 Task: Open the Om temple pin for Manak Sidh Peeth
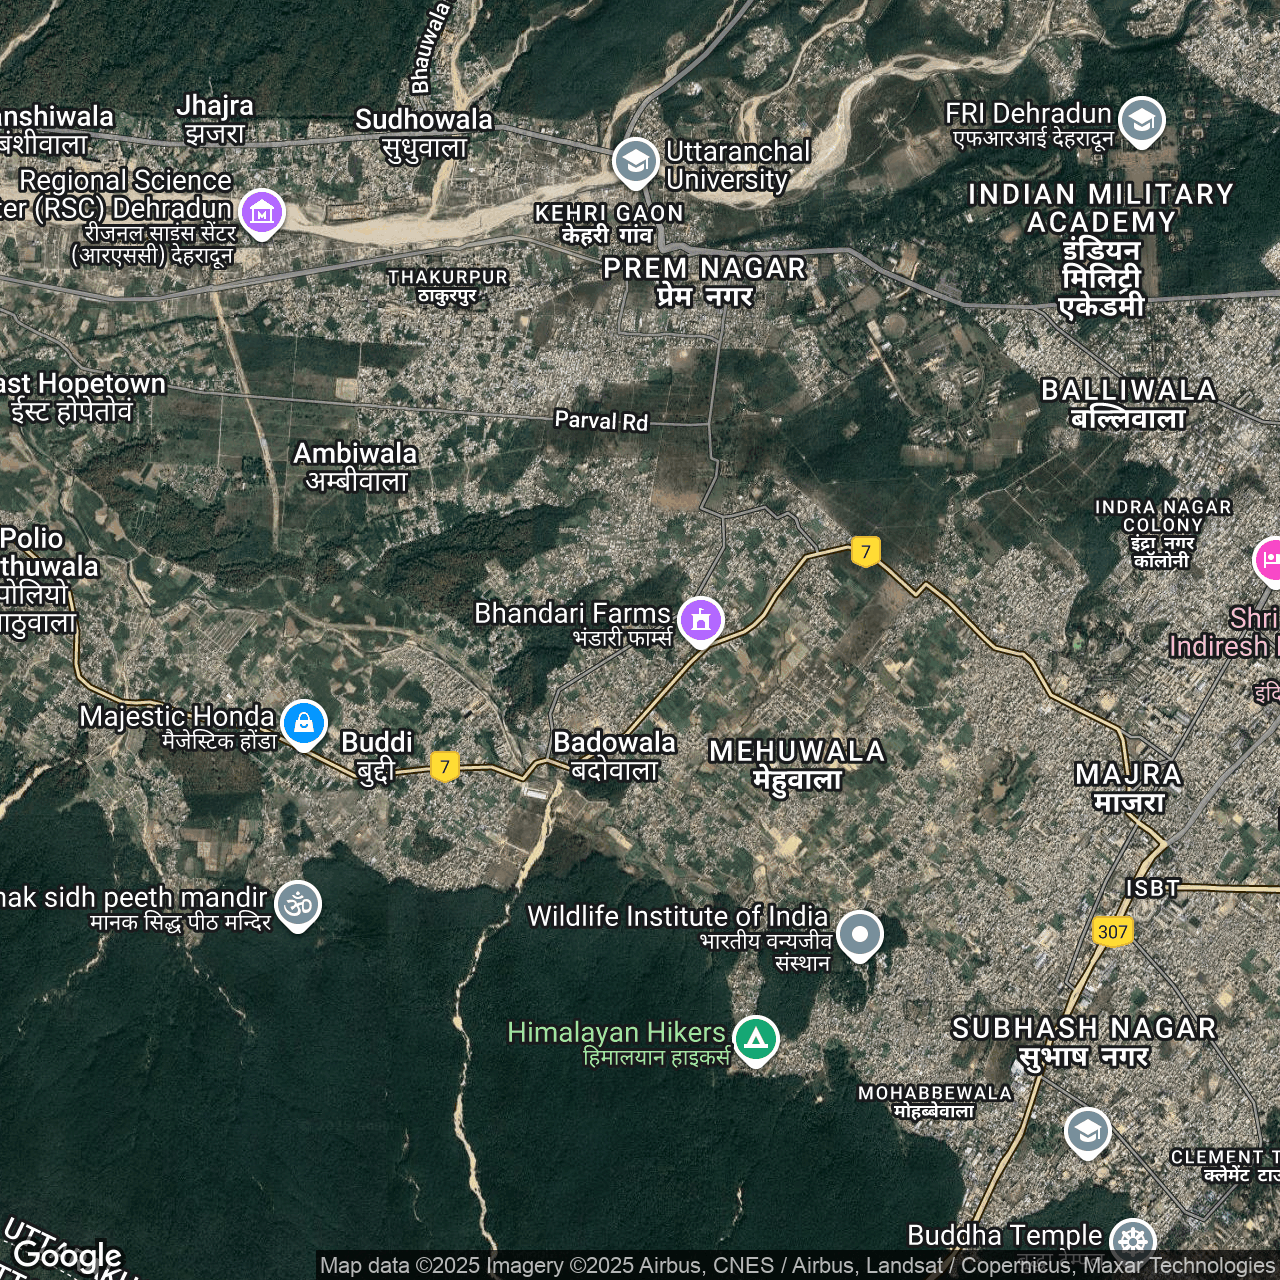[298, 904]
